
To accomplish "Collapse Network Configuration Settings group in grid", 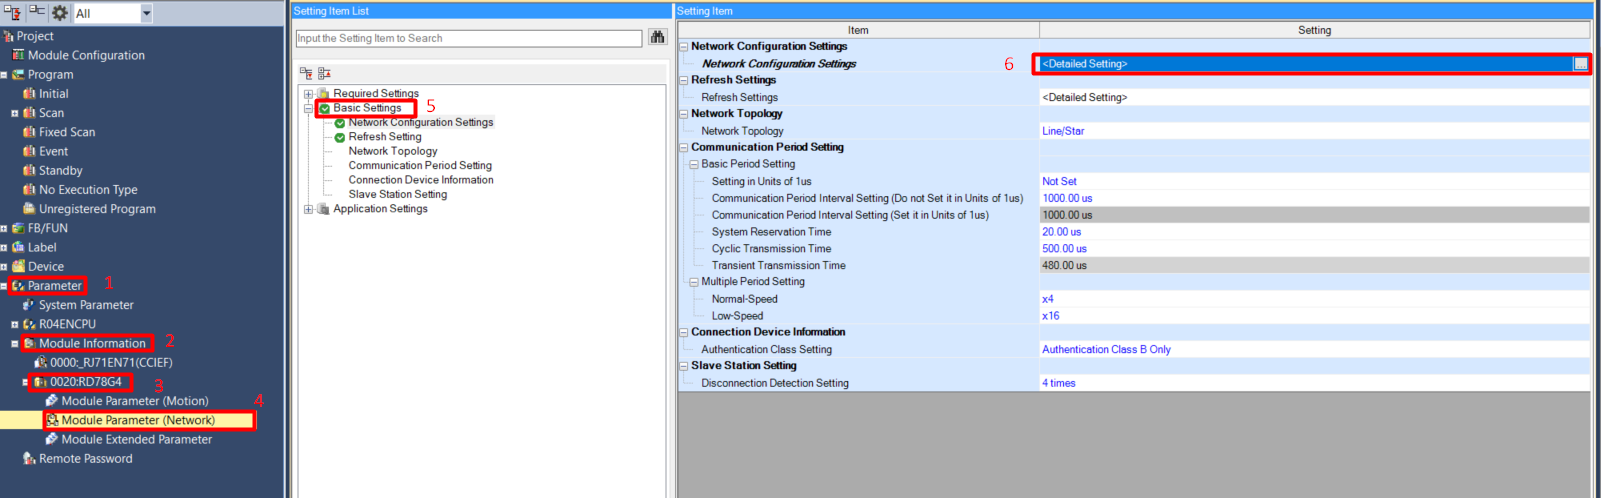I will tap(684, 46).
